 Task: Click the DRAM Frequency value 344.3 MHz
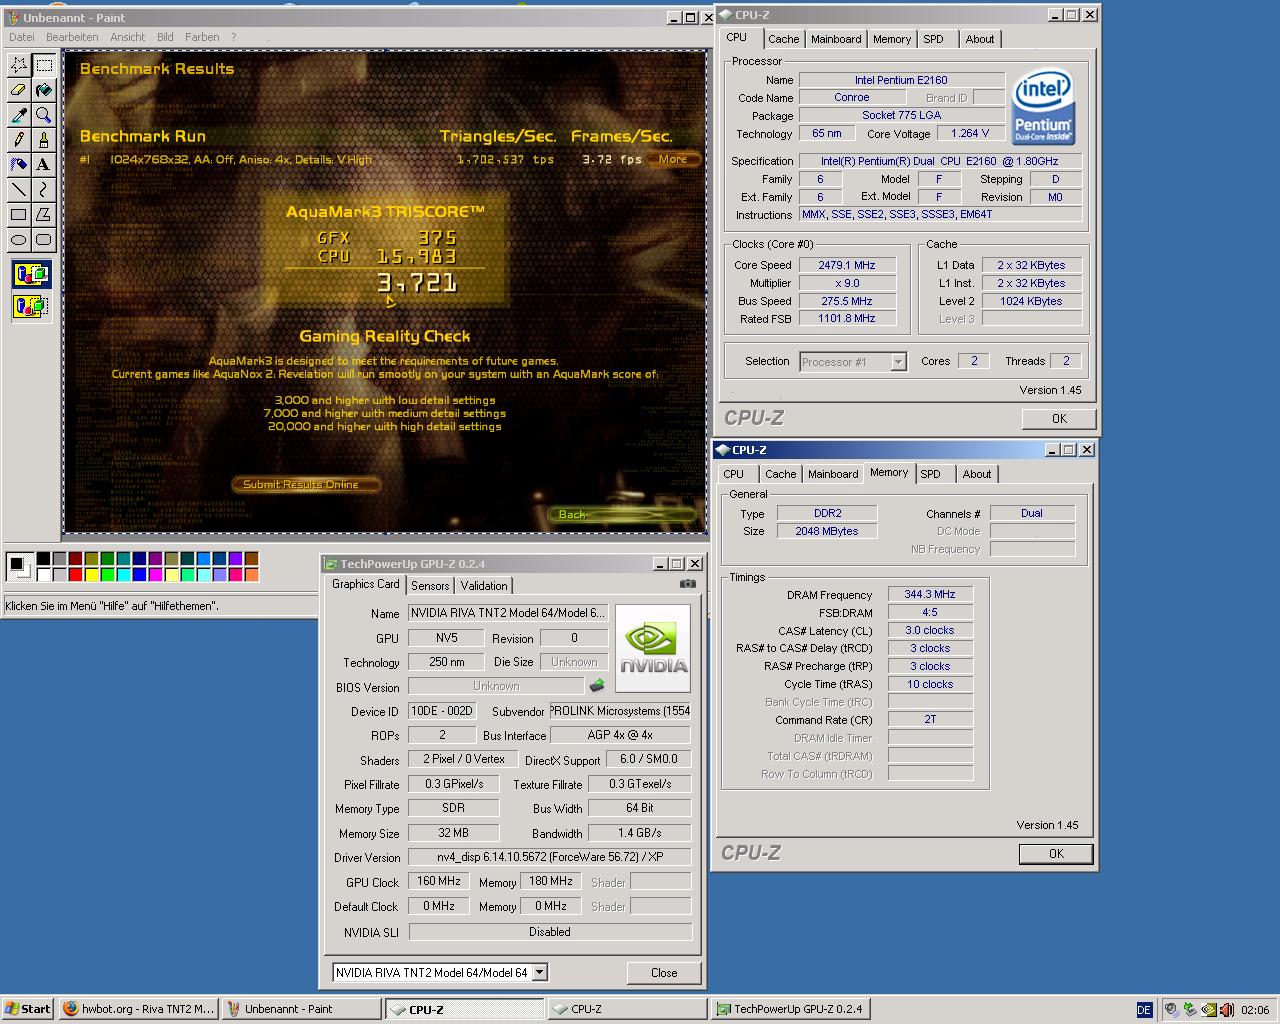click(930, 594)
